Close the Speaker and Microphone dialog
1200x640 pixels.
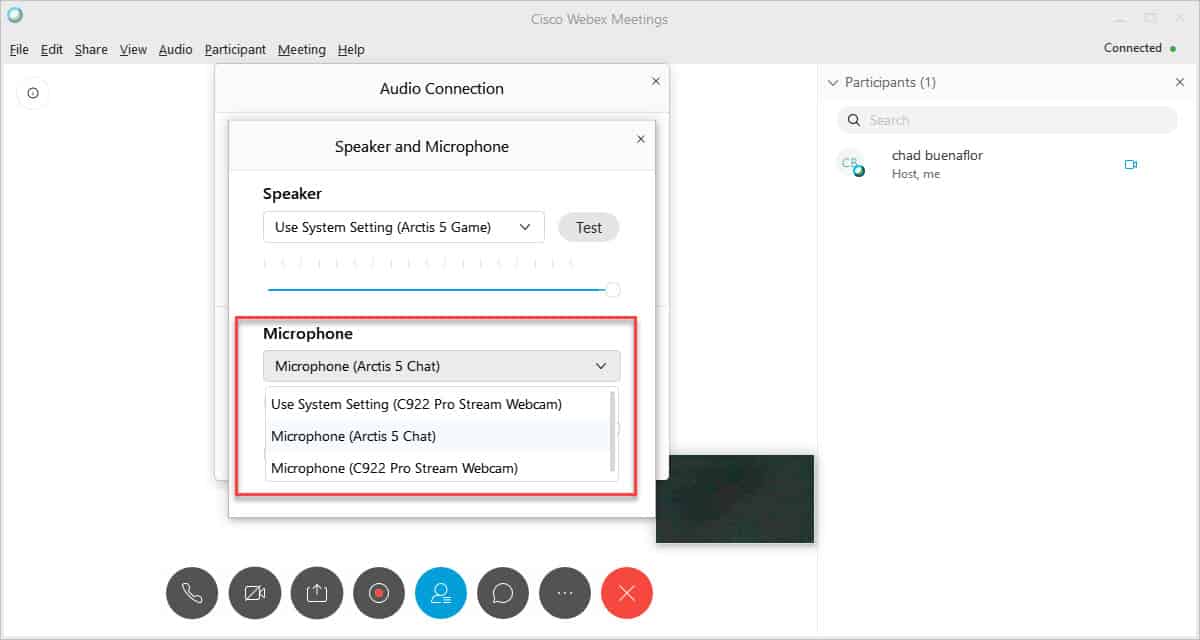click(641, 139)
